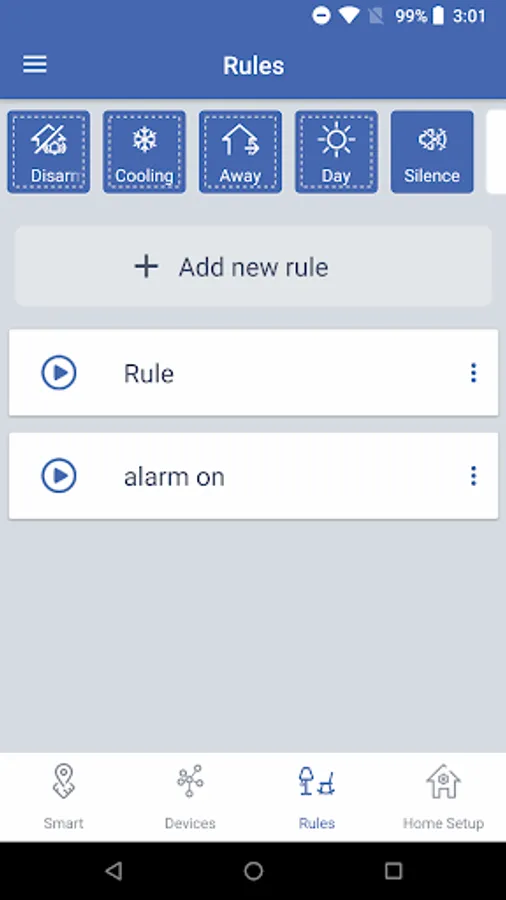Image resolution: width=506 pixels, height=900 pixels.
Task: Open options menu for alarm on
Action: point(473,476)
